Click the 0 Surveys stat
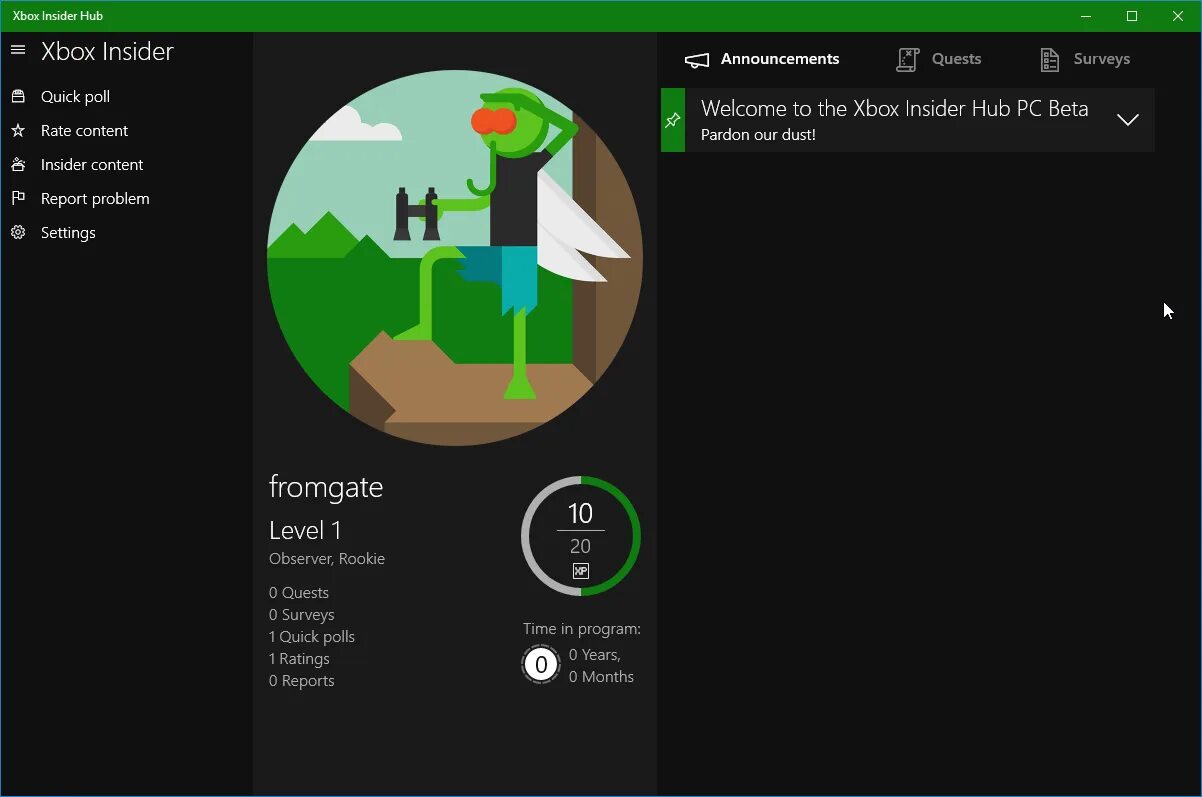This screenshot has height=797, width=1202. click(302, 615)
